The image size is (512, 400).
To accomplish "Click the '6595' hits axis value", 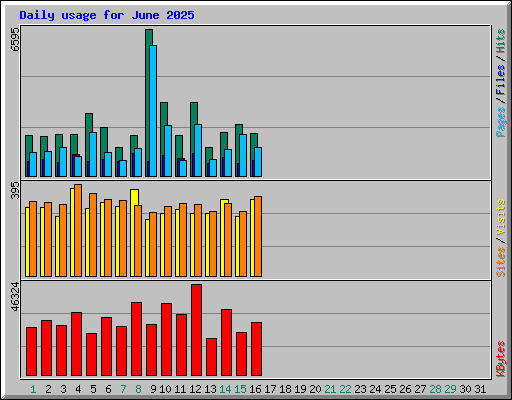I will tap(15, 39).
